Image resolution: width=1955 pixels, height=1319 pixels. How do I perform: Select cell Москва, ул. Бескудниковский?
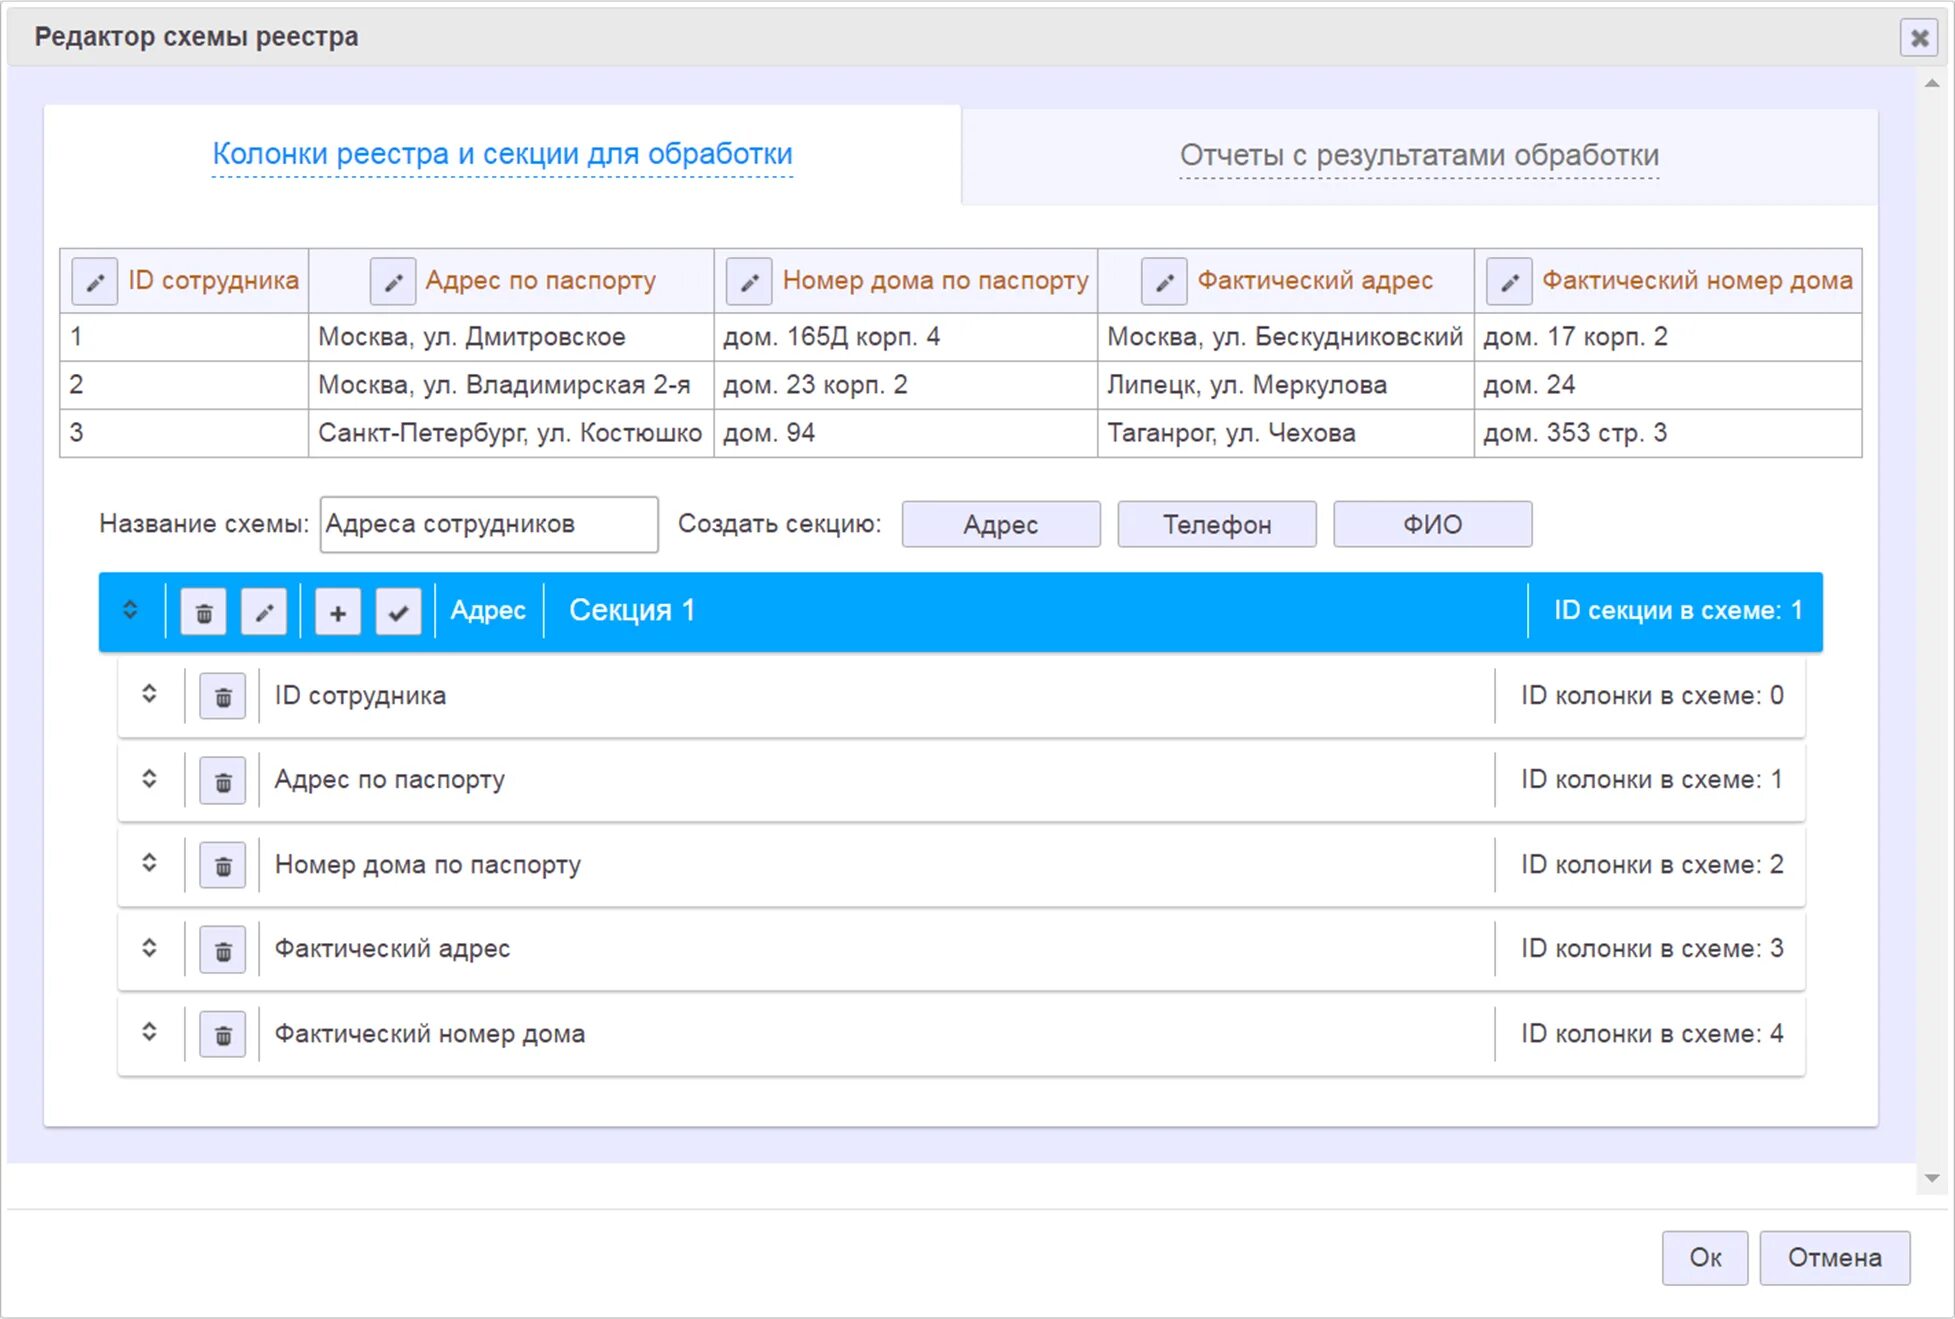point(1286,337)
